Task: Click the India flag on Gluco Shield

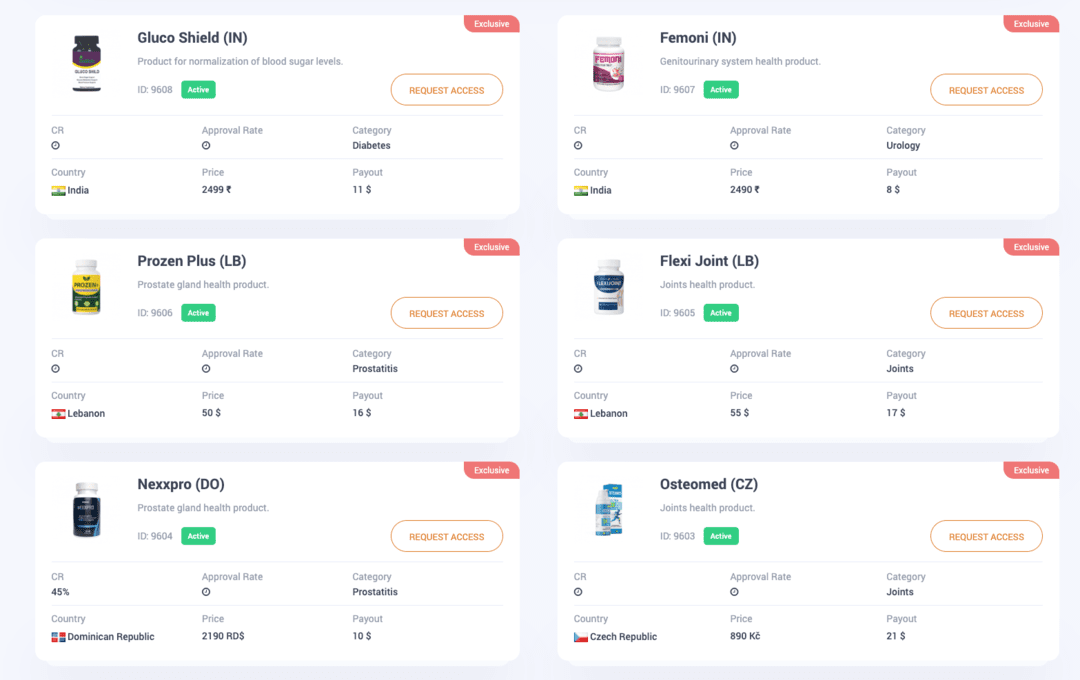Action: [x=59, y=190]
